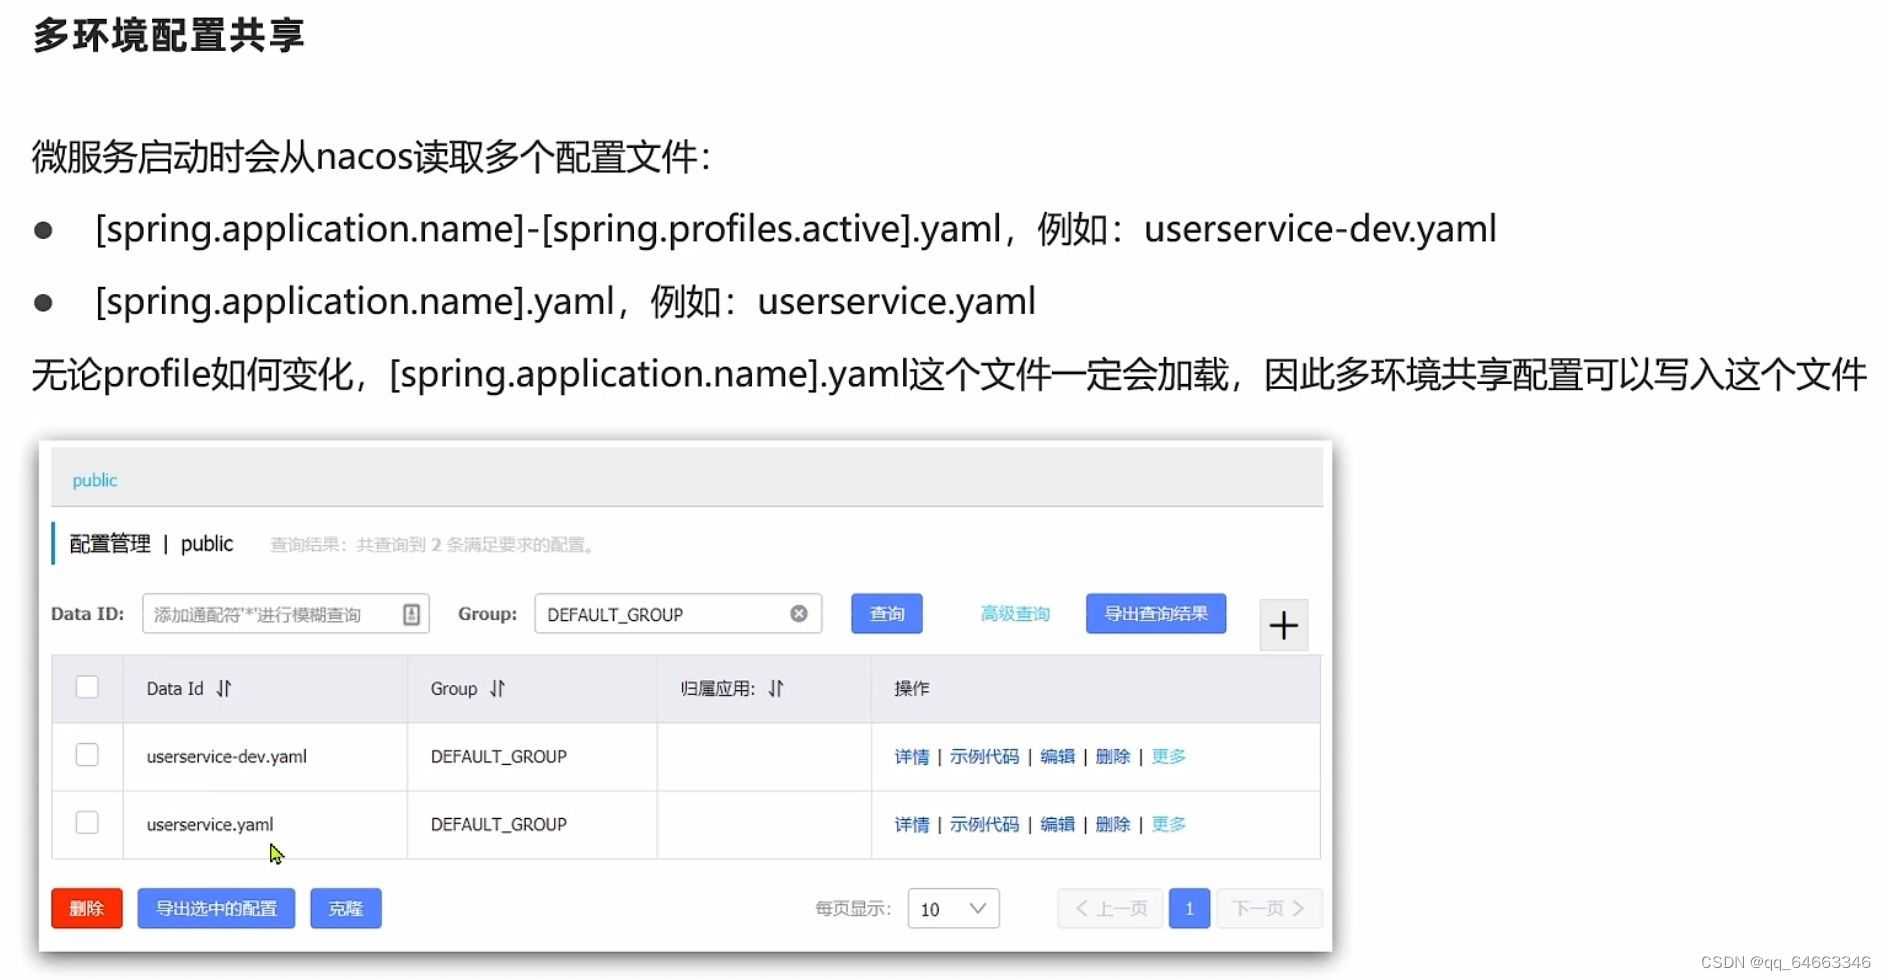Click 删除 link for userservice-dev.yaml
This screenshot has height=980, width=1886.
tap(1113, 757)
